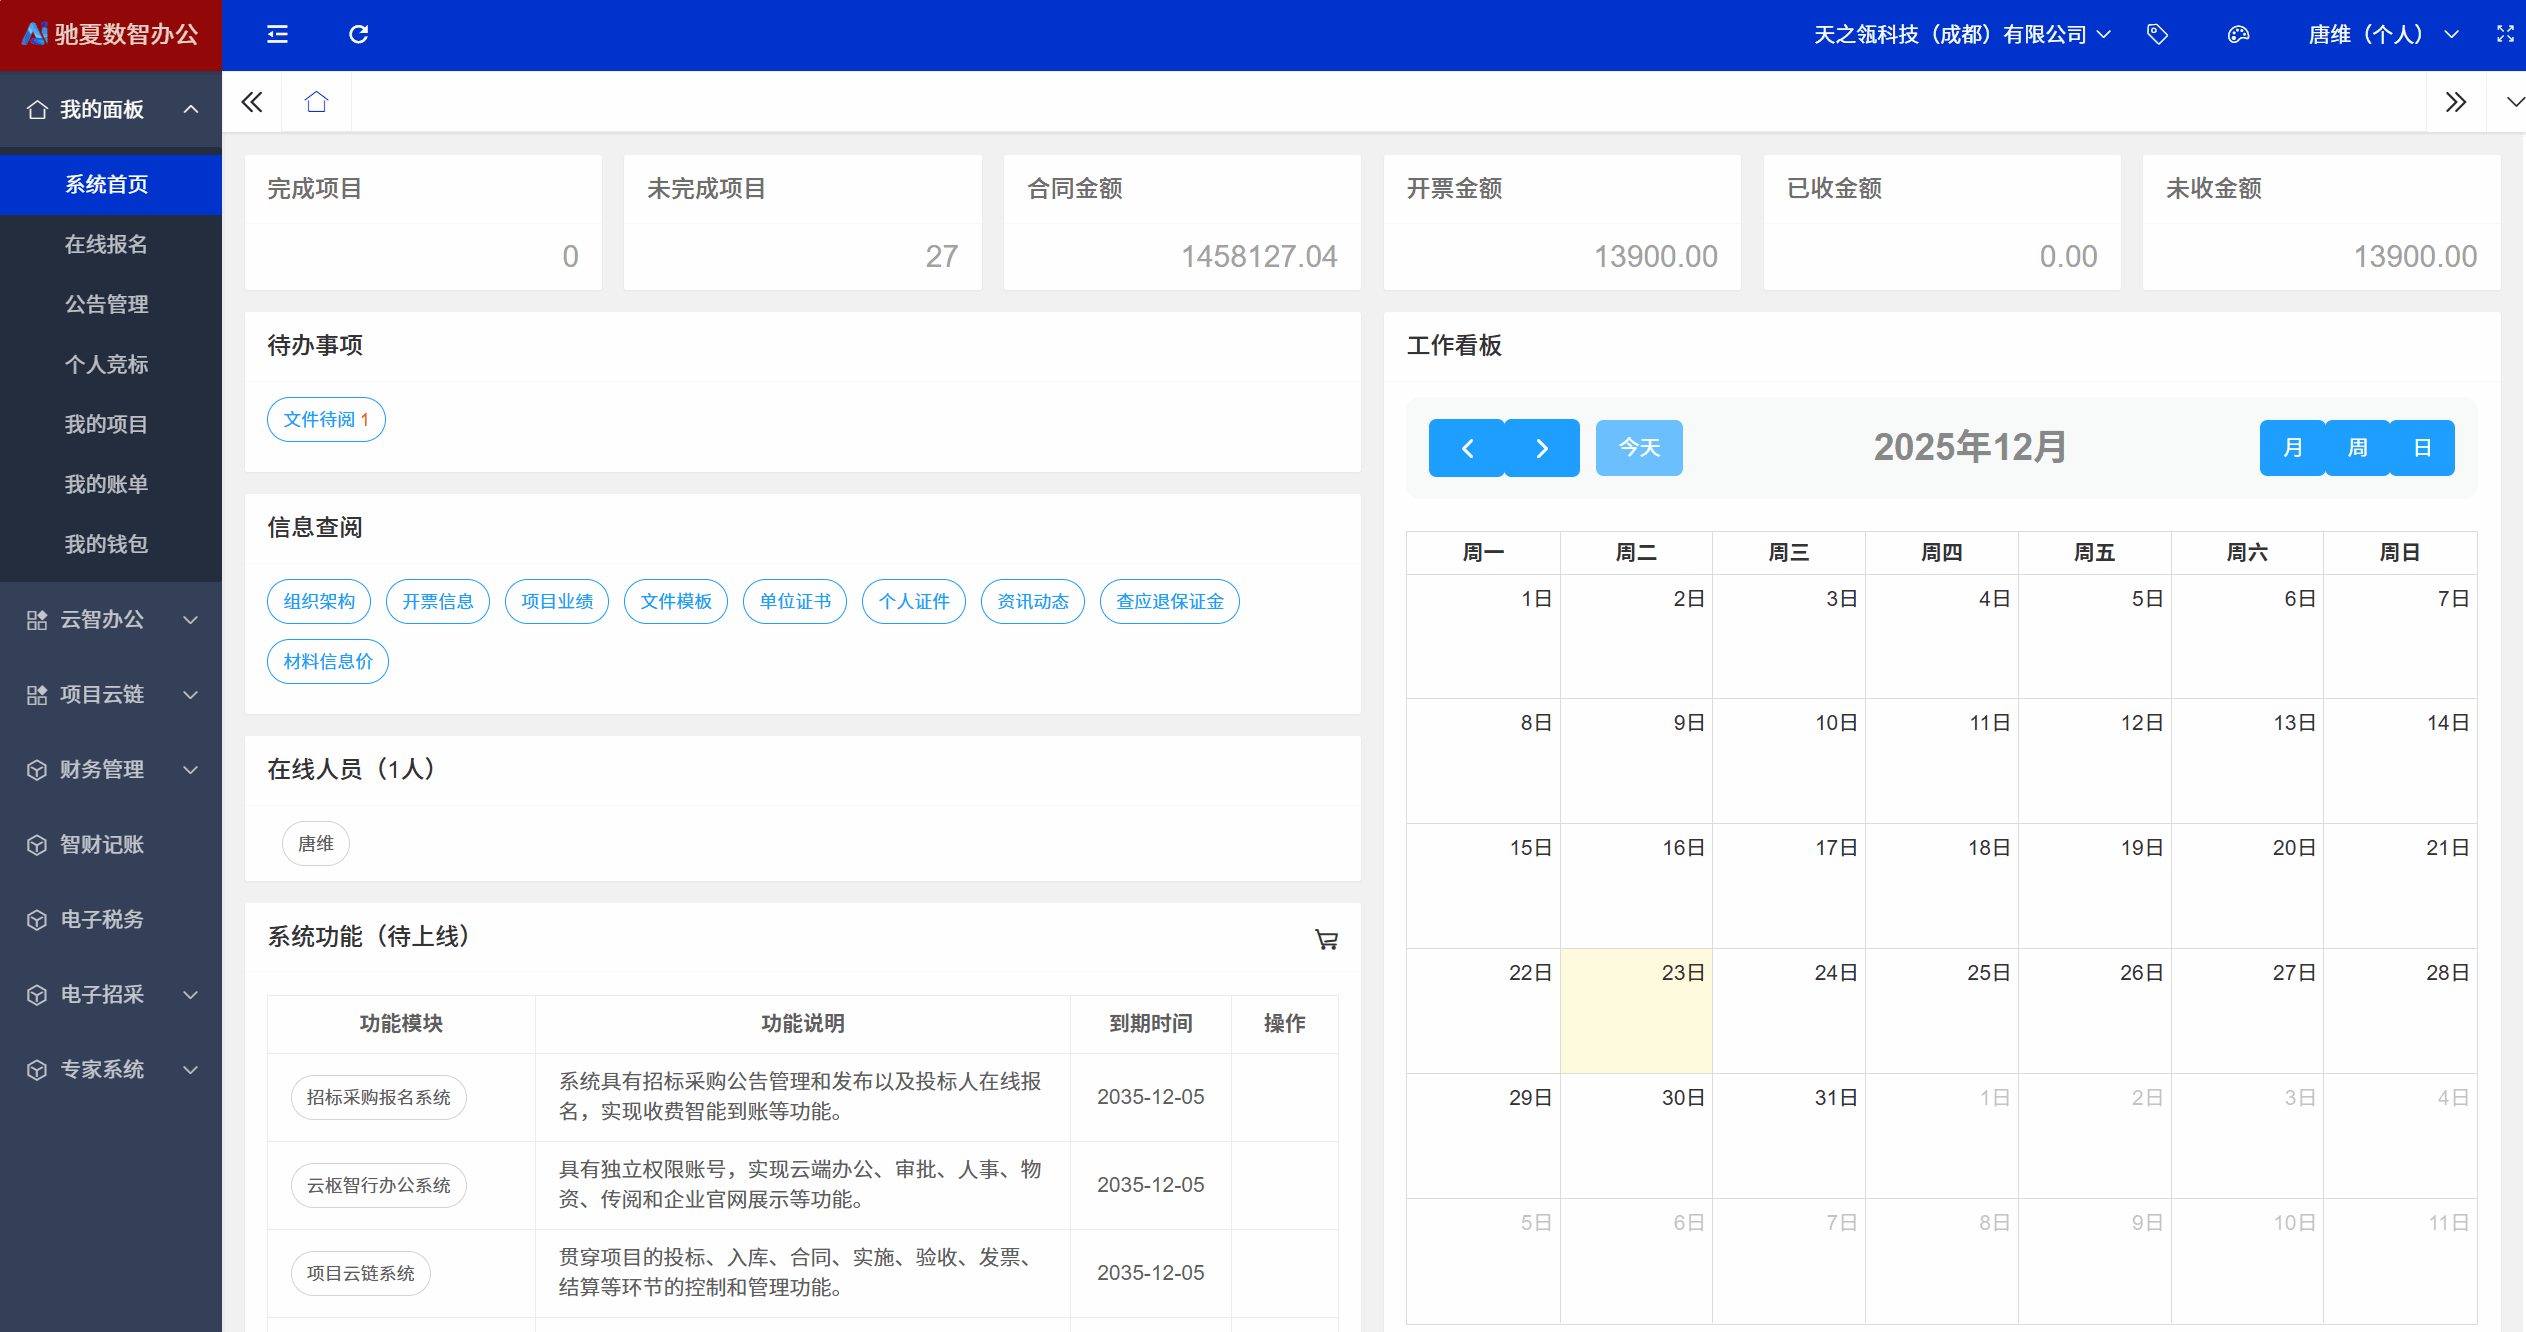Select 公告管理 menu item

(106, 305)
